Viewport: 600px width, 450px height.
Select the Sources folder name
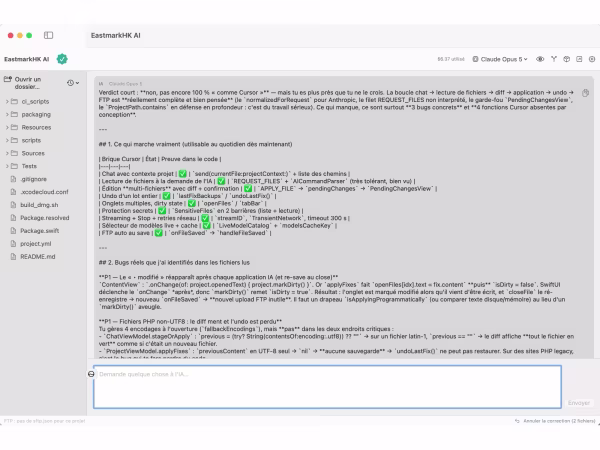pyautogui.click(x=33, y=153)
